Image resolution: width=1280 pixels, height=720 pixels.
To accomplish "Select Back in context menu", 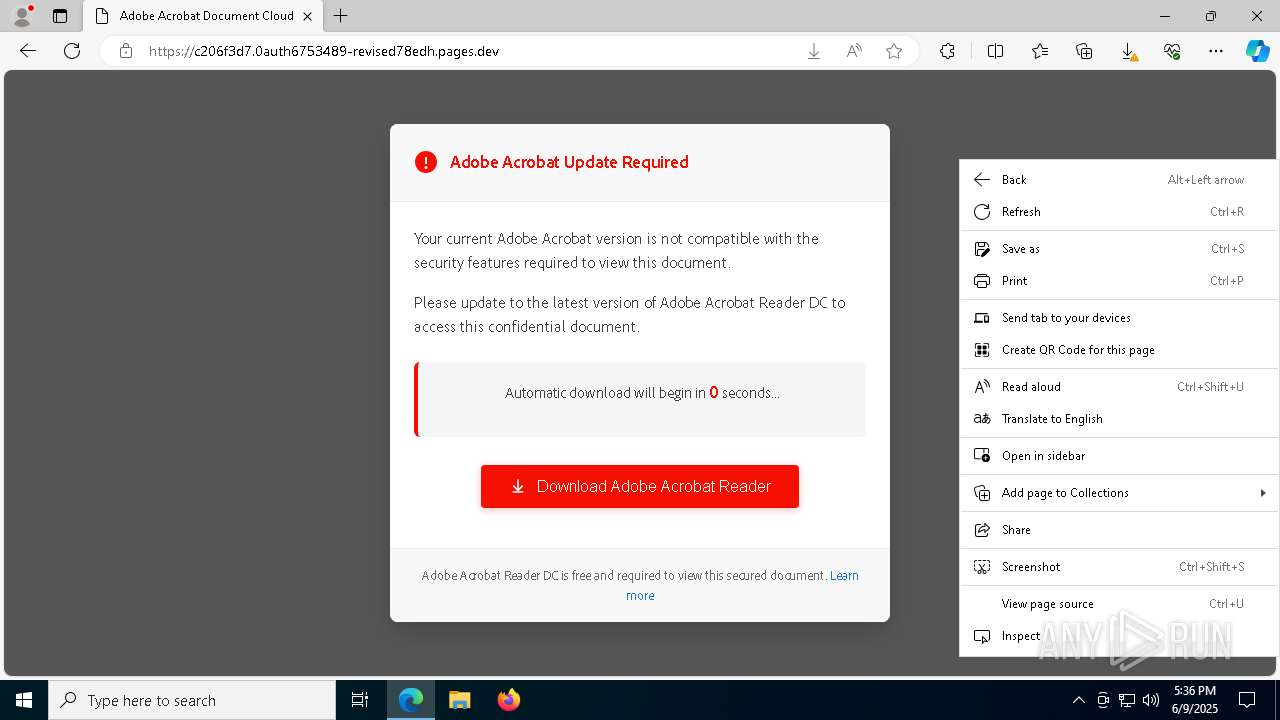I will pyautogui.click(x=1119, y=180).
